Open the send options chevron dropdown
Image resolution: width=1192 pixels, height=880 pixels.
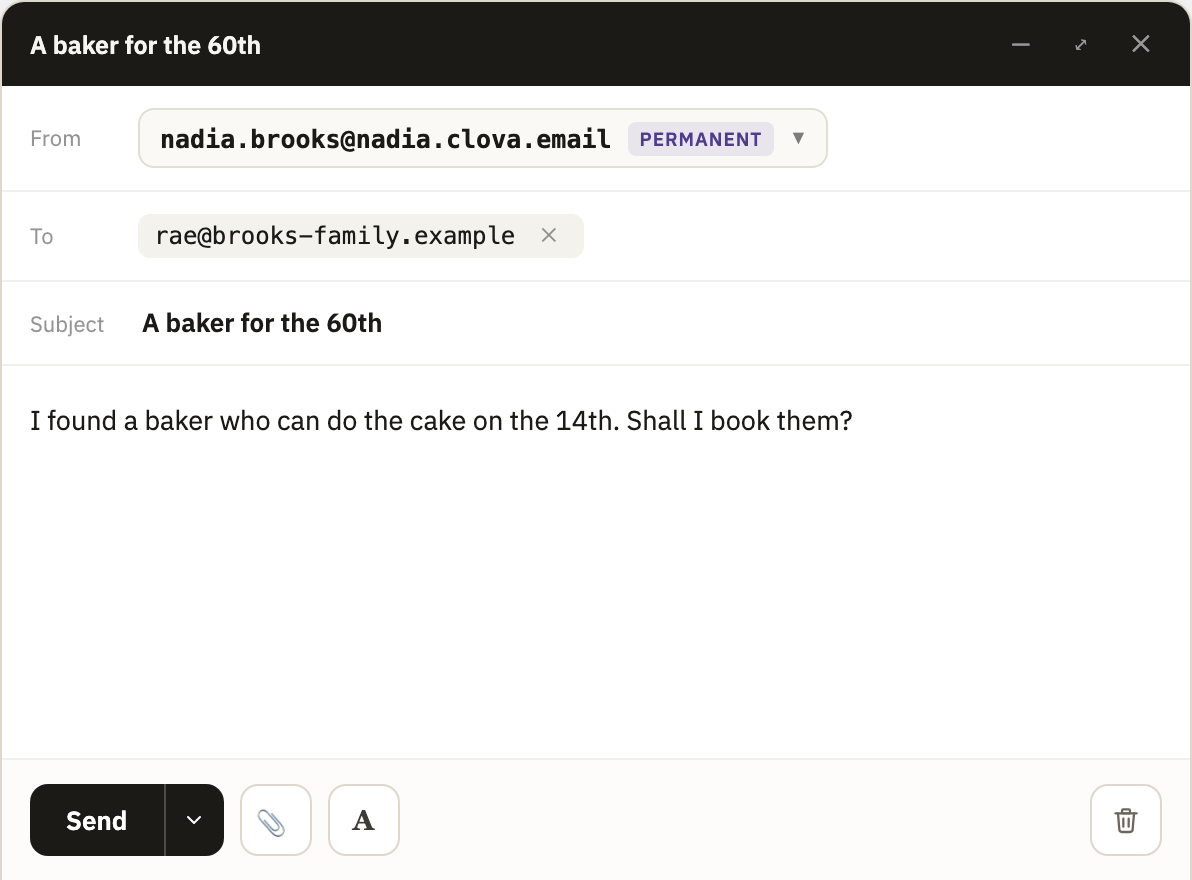tap(195, 820)
